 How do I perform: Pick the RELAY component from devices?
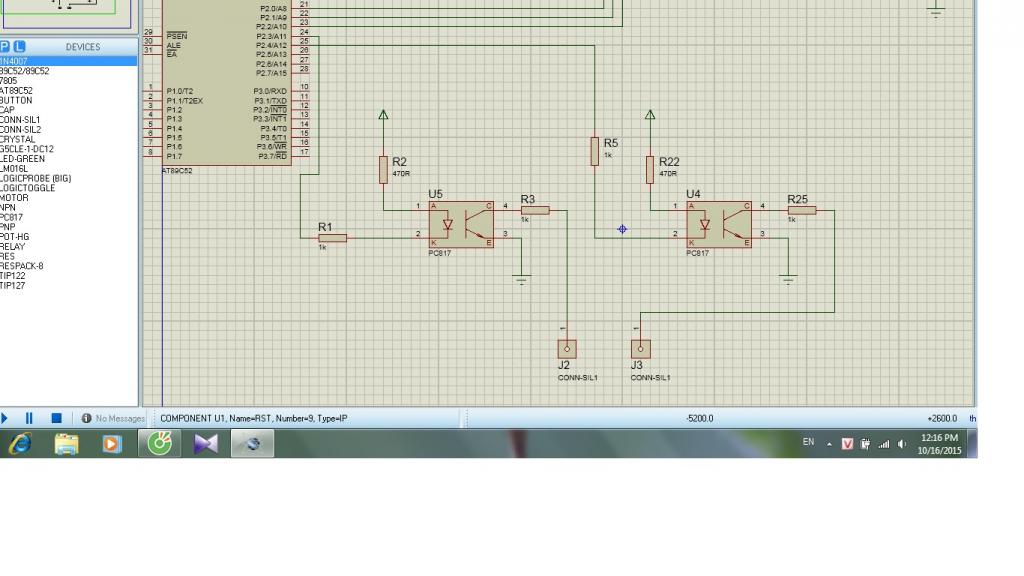click(13, 246)
